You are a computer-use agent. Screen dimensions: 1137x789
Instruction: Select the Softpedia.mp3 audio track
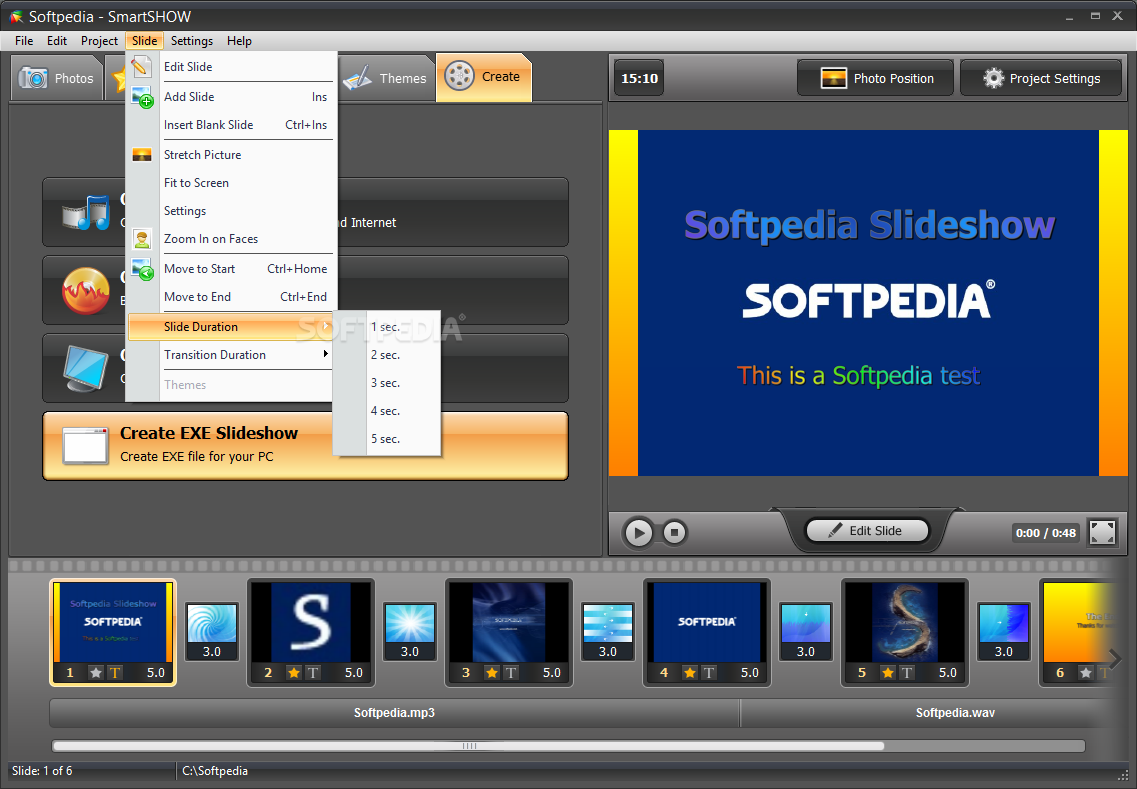click(x=394, y=713)
